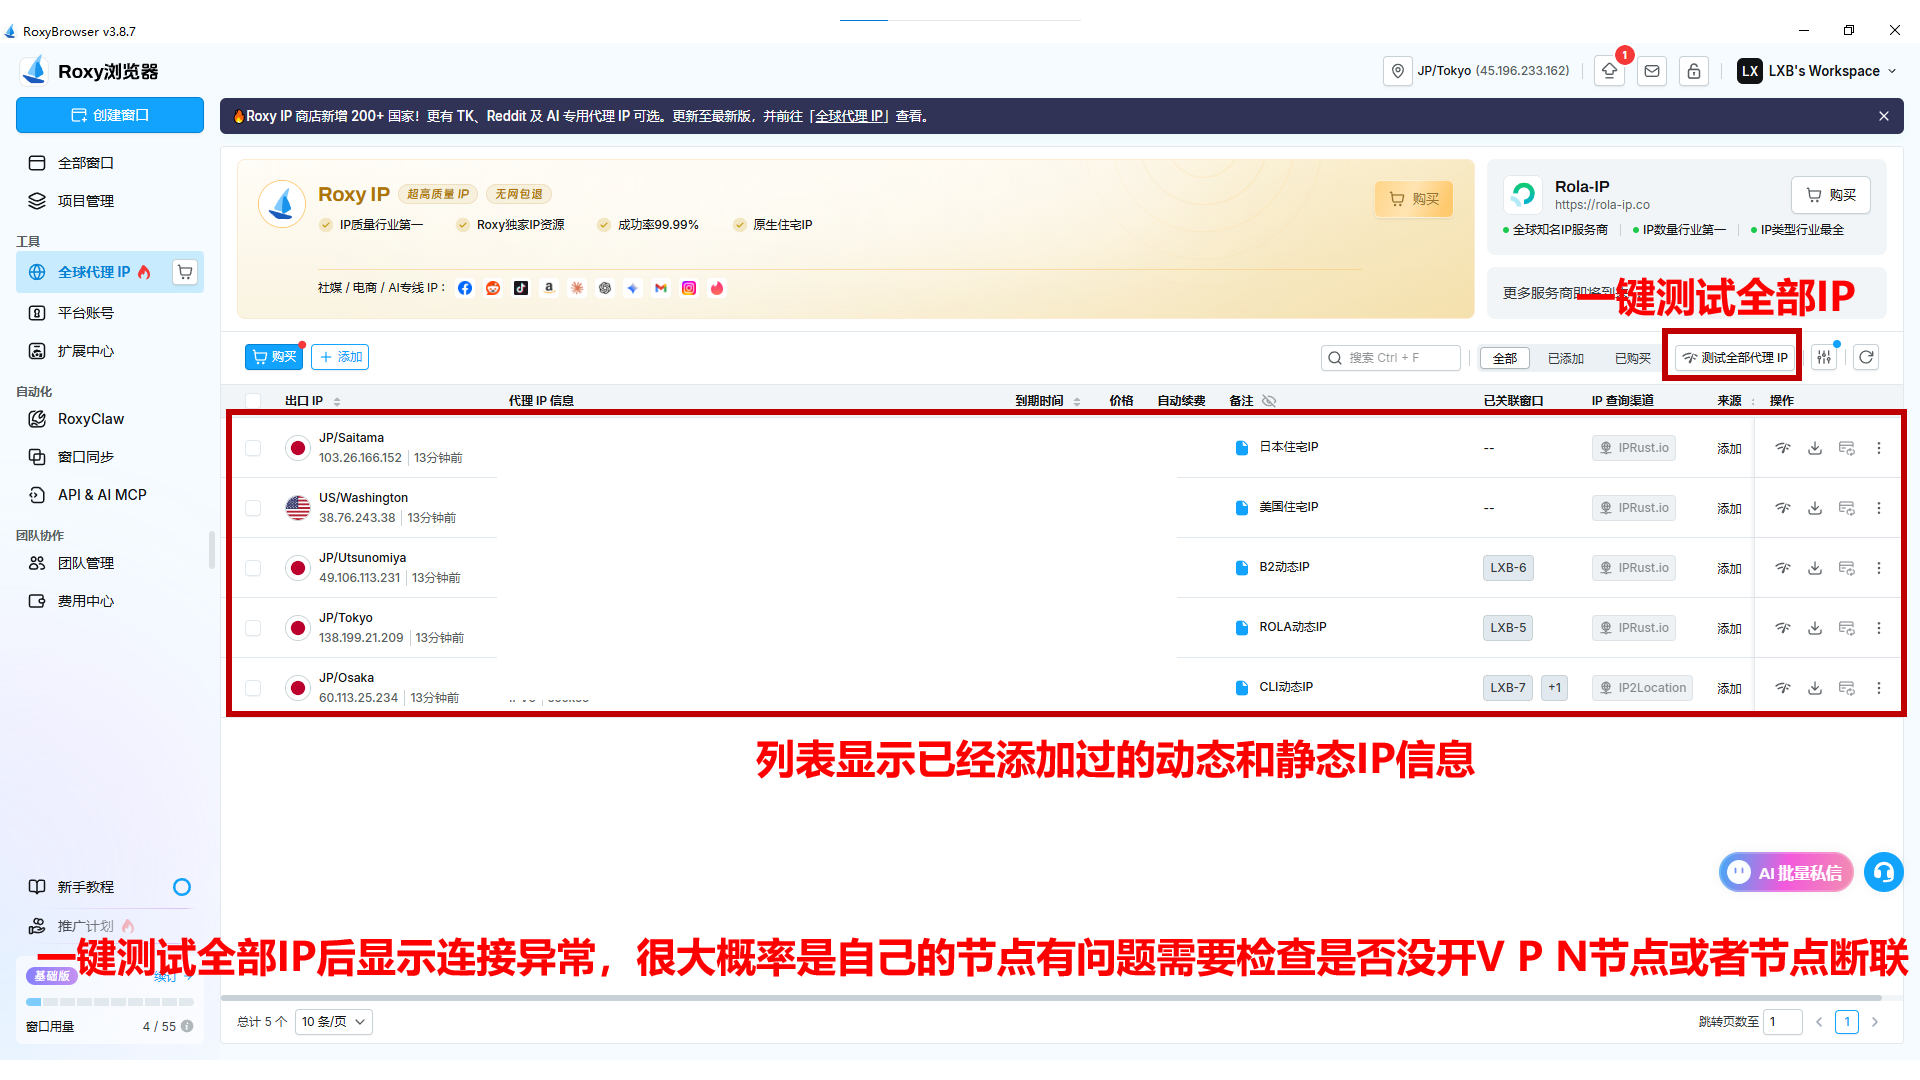Image resolution: width=1920 pixels, height=1080 pixels.
Task: Click the 测试全部代理 IP button
Action: click(1735, 358)
